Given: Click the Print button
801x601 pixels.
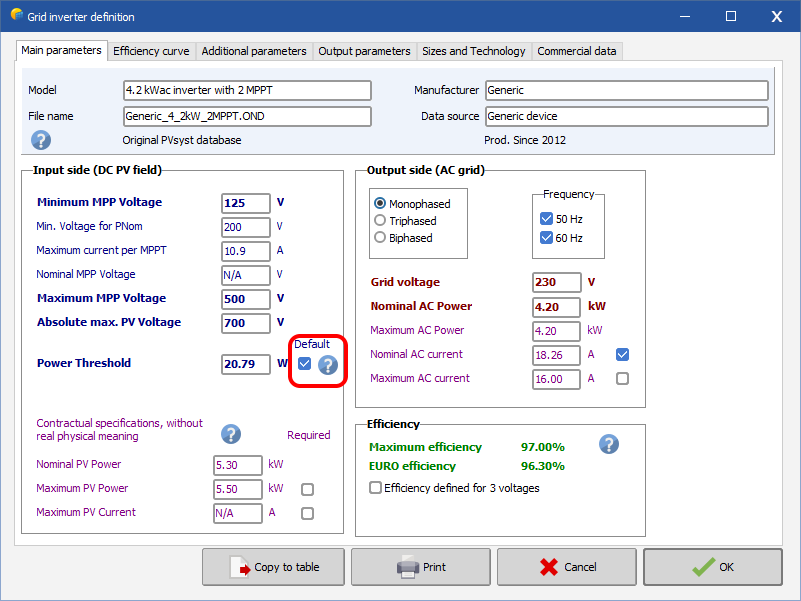Looking at the screenshot, I should tap(421, 567).
